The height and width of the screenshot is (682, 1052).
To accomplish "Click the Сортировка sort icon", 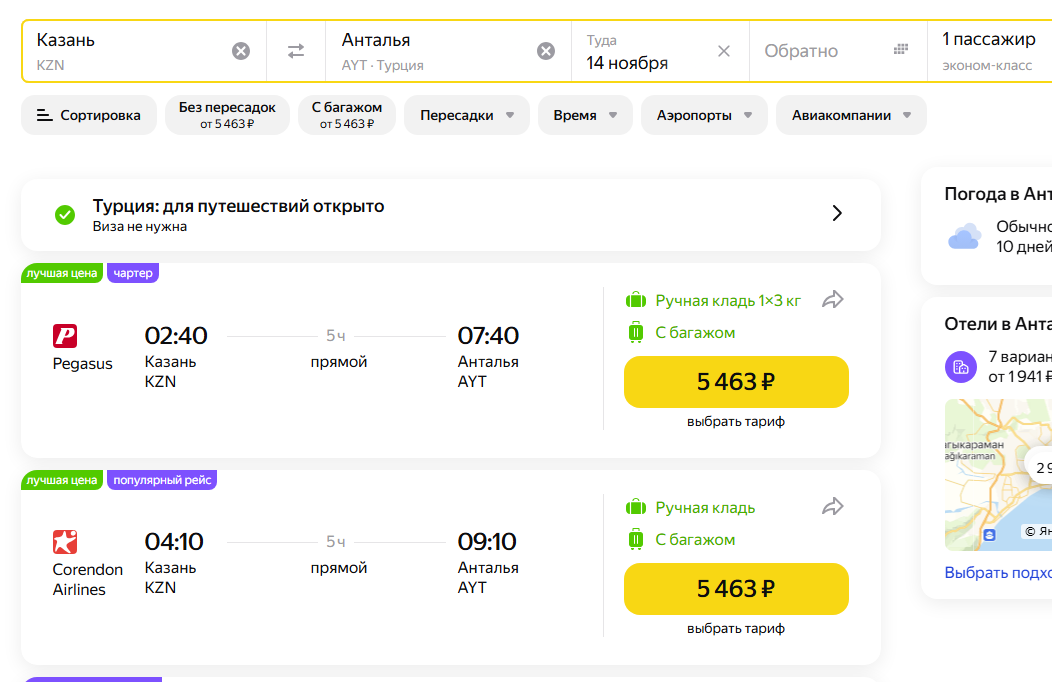I will (44, 115).
